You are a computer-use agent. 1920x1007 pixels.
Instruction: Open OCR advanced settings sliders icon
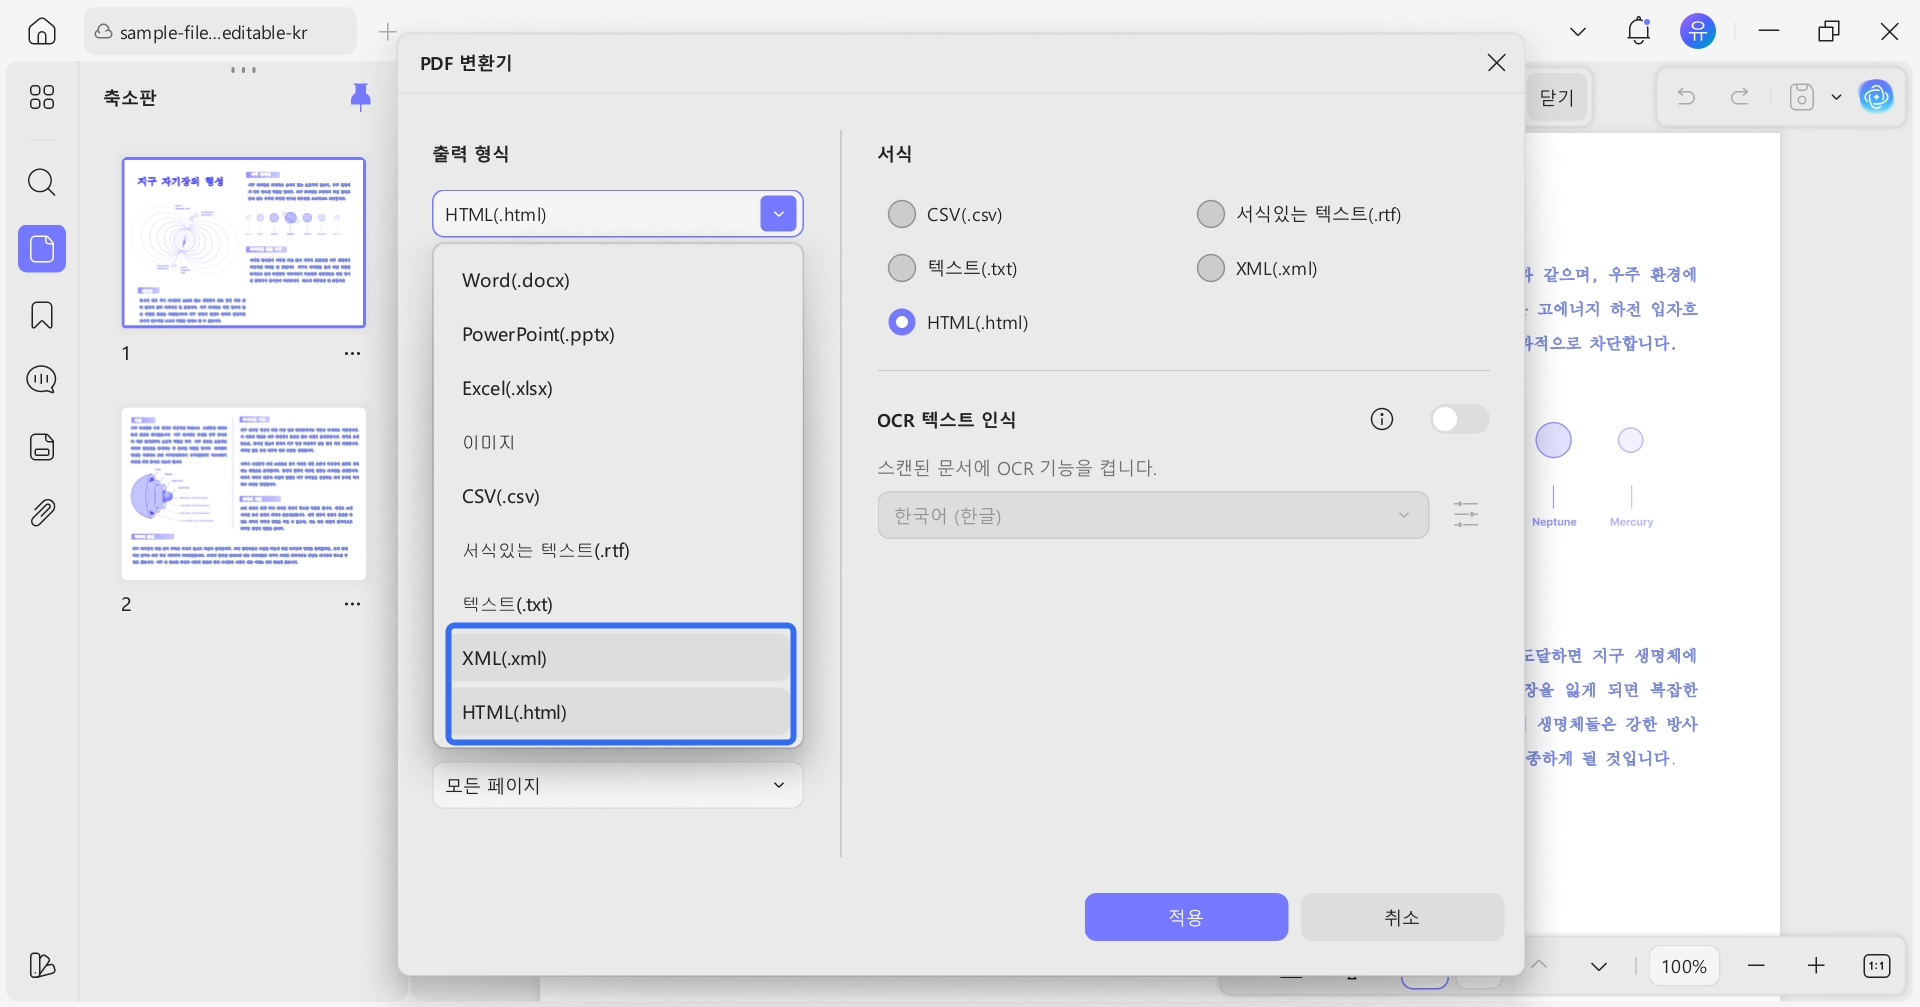tap(1466, 514)
